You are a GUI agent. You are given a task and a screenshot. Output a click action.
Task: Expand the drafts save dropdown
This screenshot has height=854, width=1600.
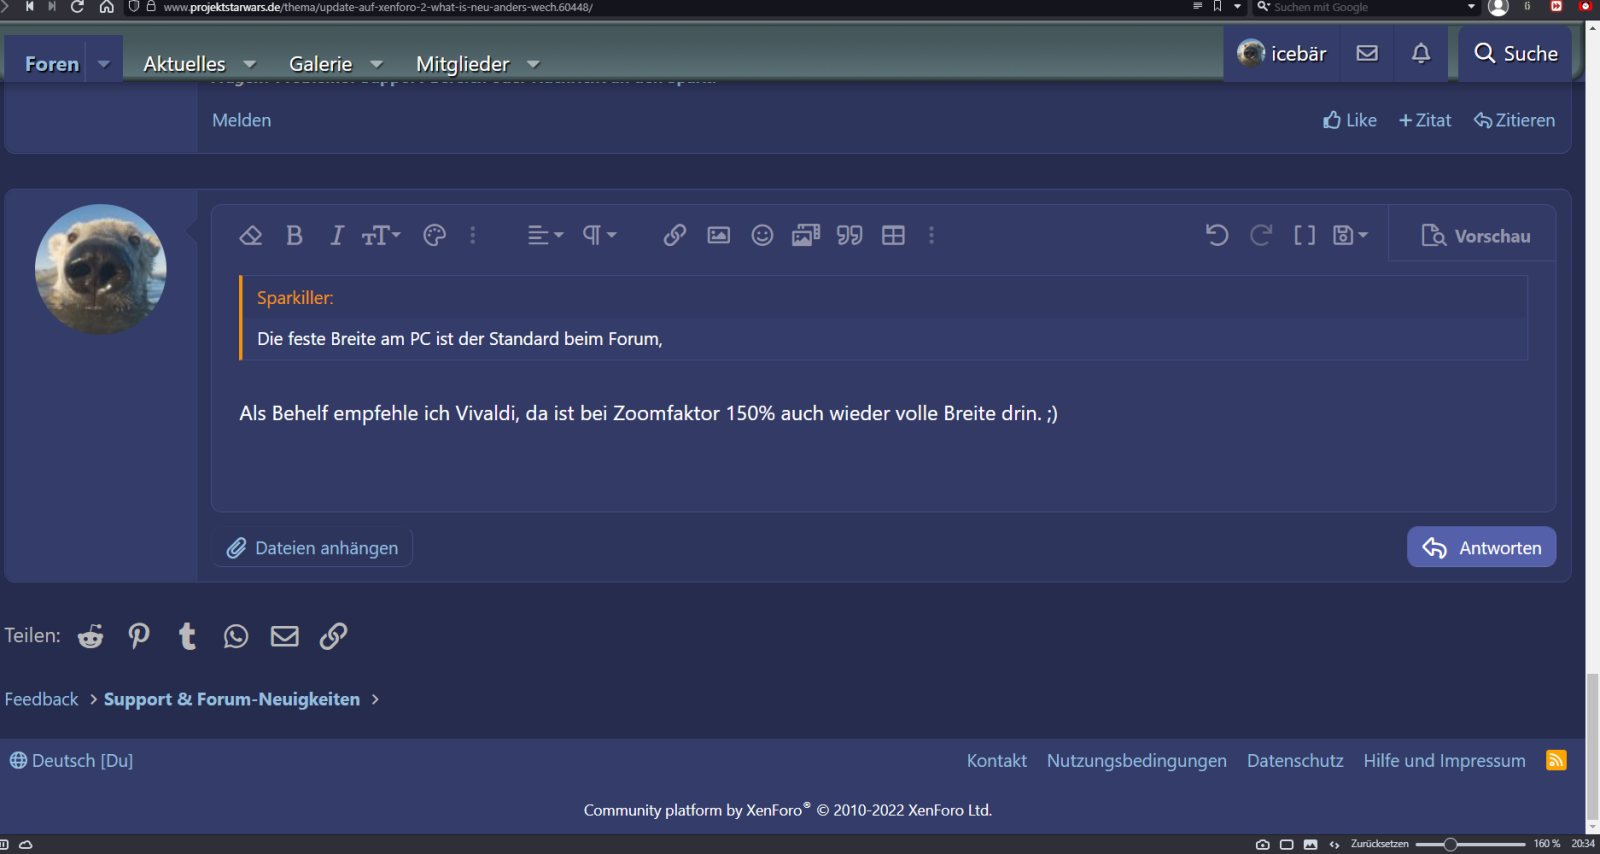[x=1350, y=236]
